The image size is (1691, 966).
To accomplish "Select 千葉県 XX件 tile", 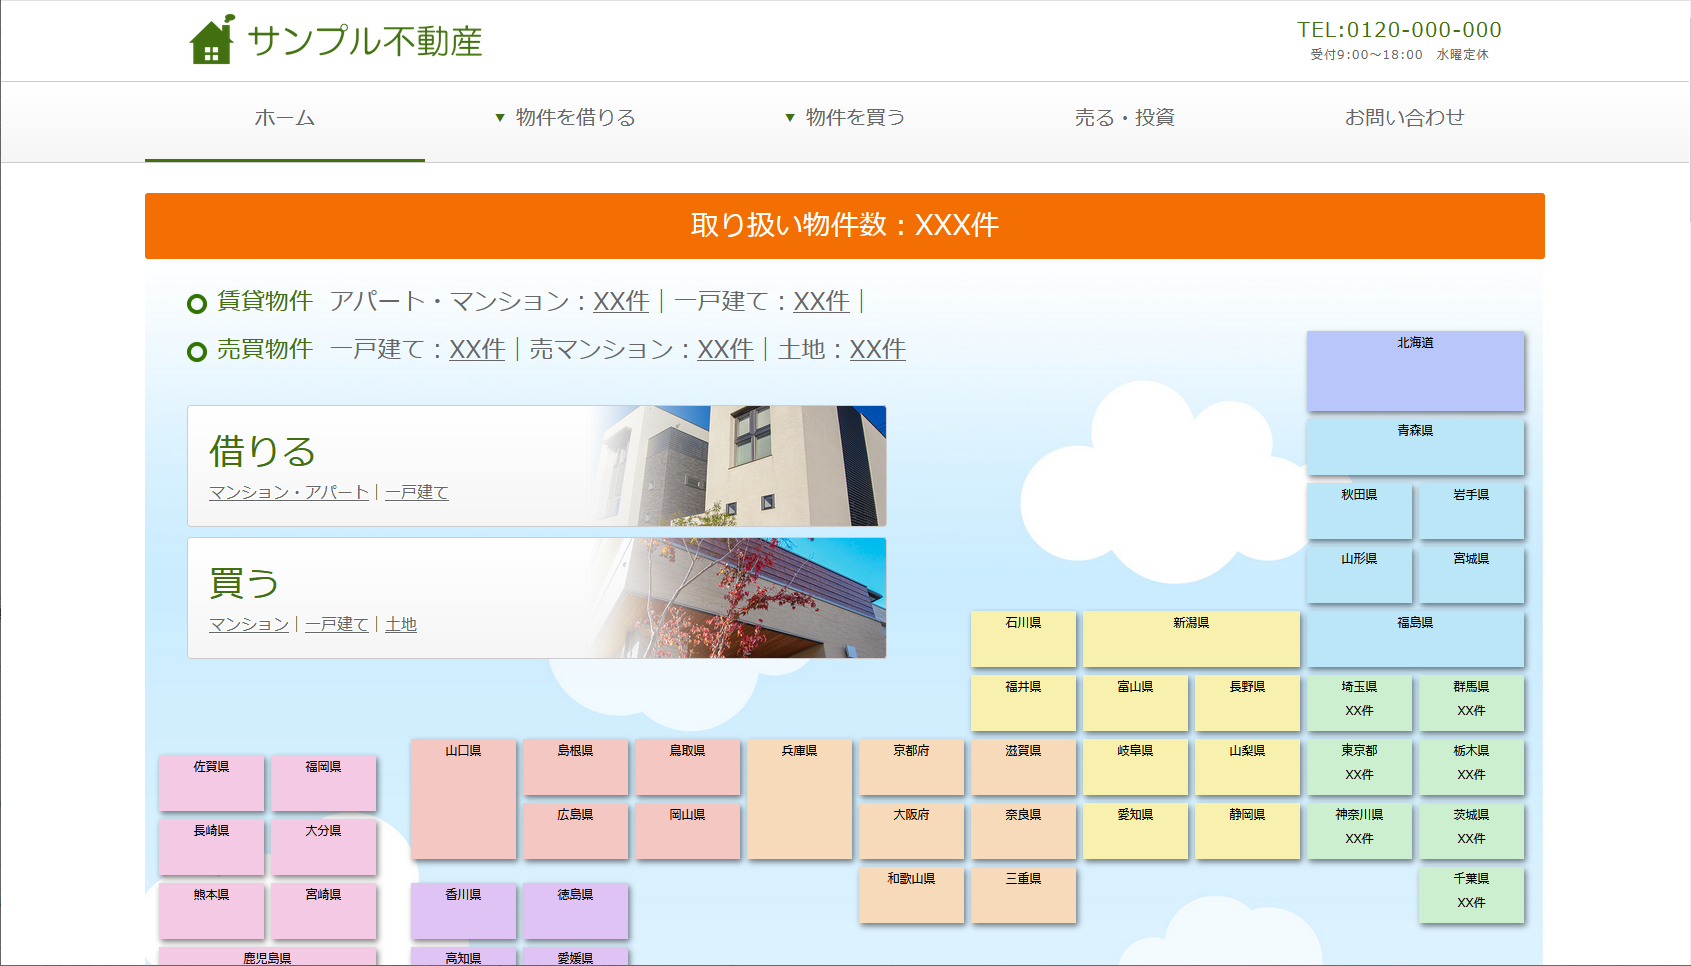I will [x=1471, y=895].
